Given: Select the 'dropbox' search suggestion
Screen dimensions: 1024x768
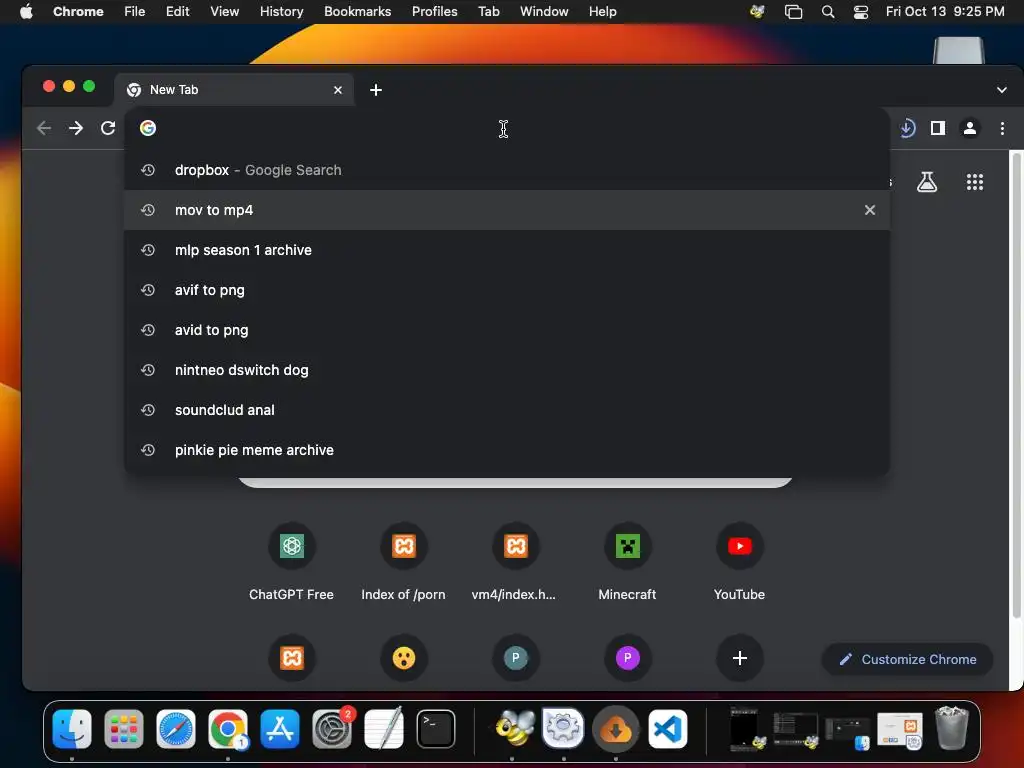Looking at the screenshot, I should [x=507, y=170].
